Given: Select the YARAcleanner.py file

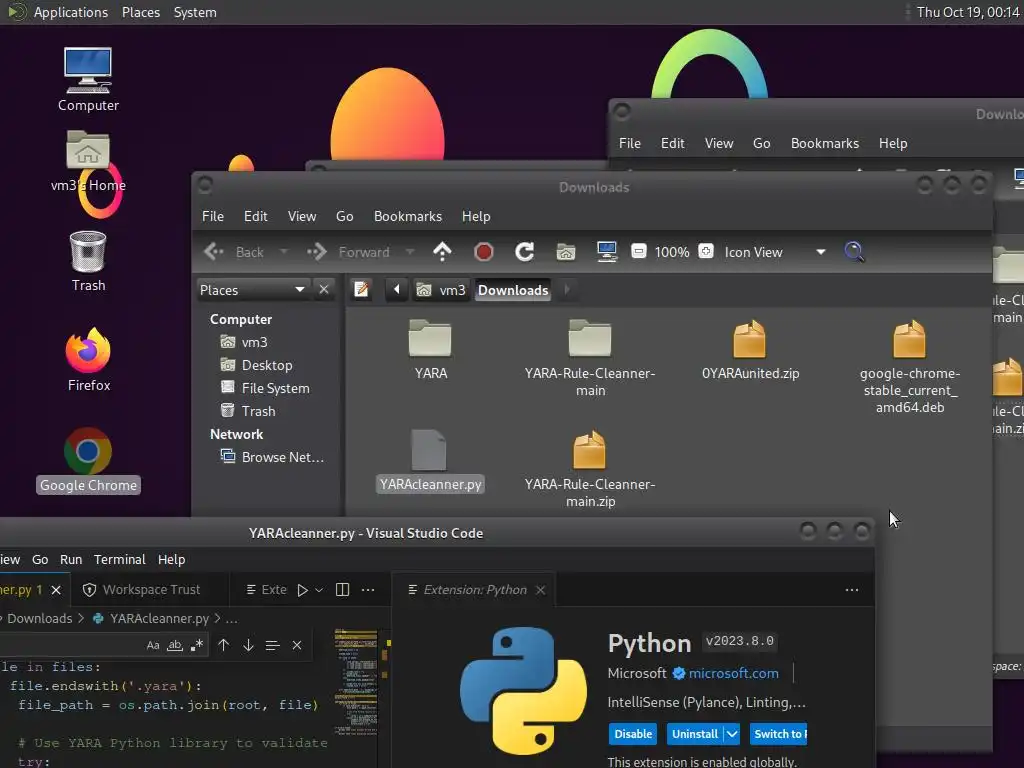Looking at the screenshot, I should (430, 461).
